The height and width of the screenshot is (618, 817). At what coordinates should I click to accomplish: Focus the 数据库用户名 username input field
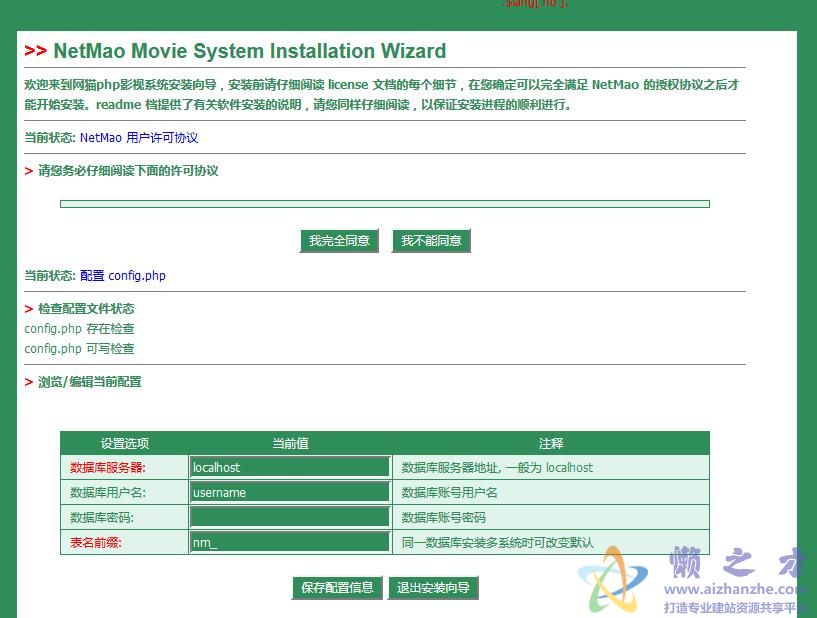(290, 492)
